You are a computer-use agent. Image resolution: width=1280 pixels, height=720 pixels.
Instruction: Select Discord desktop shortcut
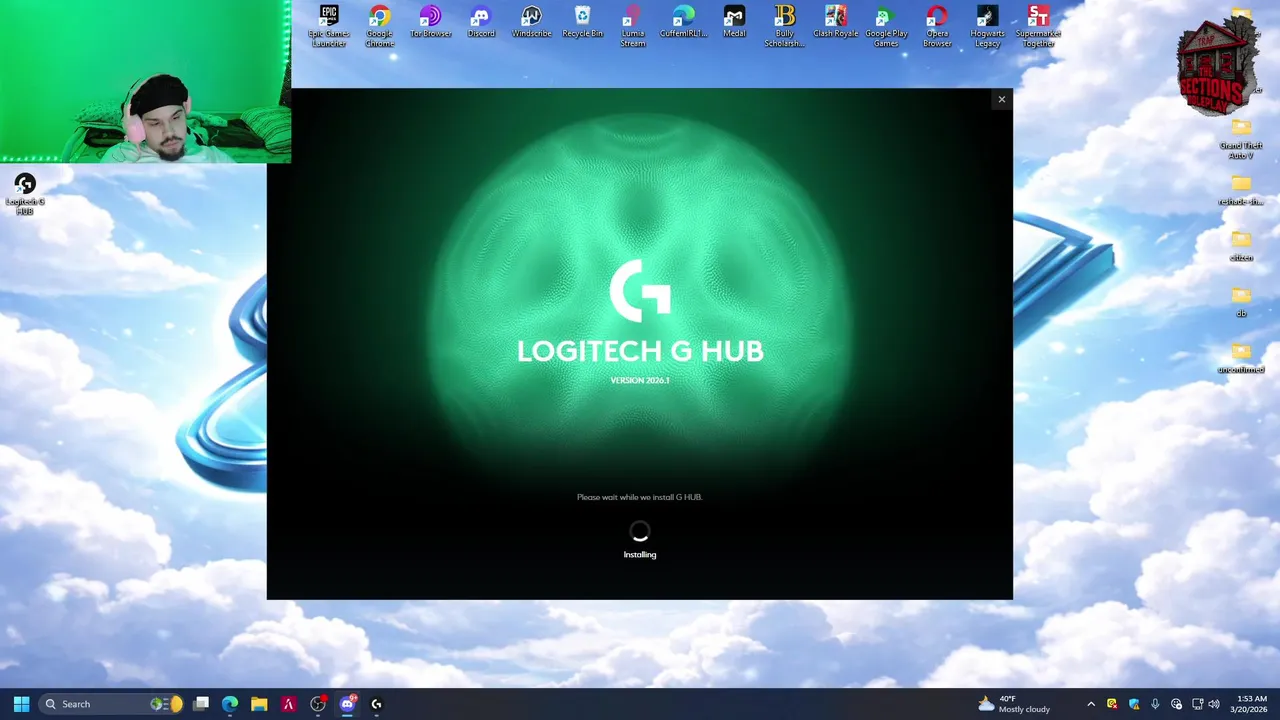[481, 22]
